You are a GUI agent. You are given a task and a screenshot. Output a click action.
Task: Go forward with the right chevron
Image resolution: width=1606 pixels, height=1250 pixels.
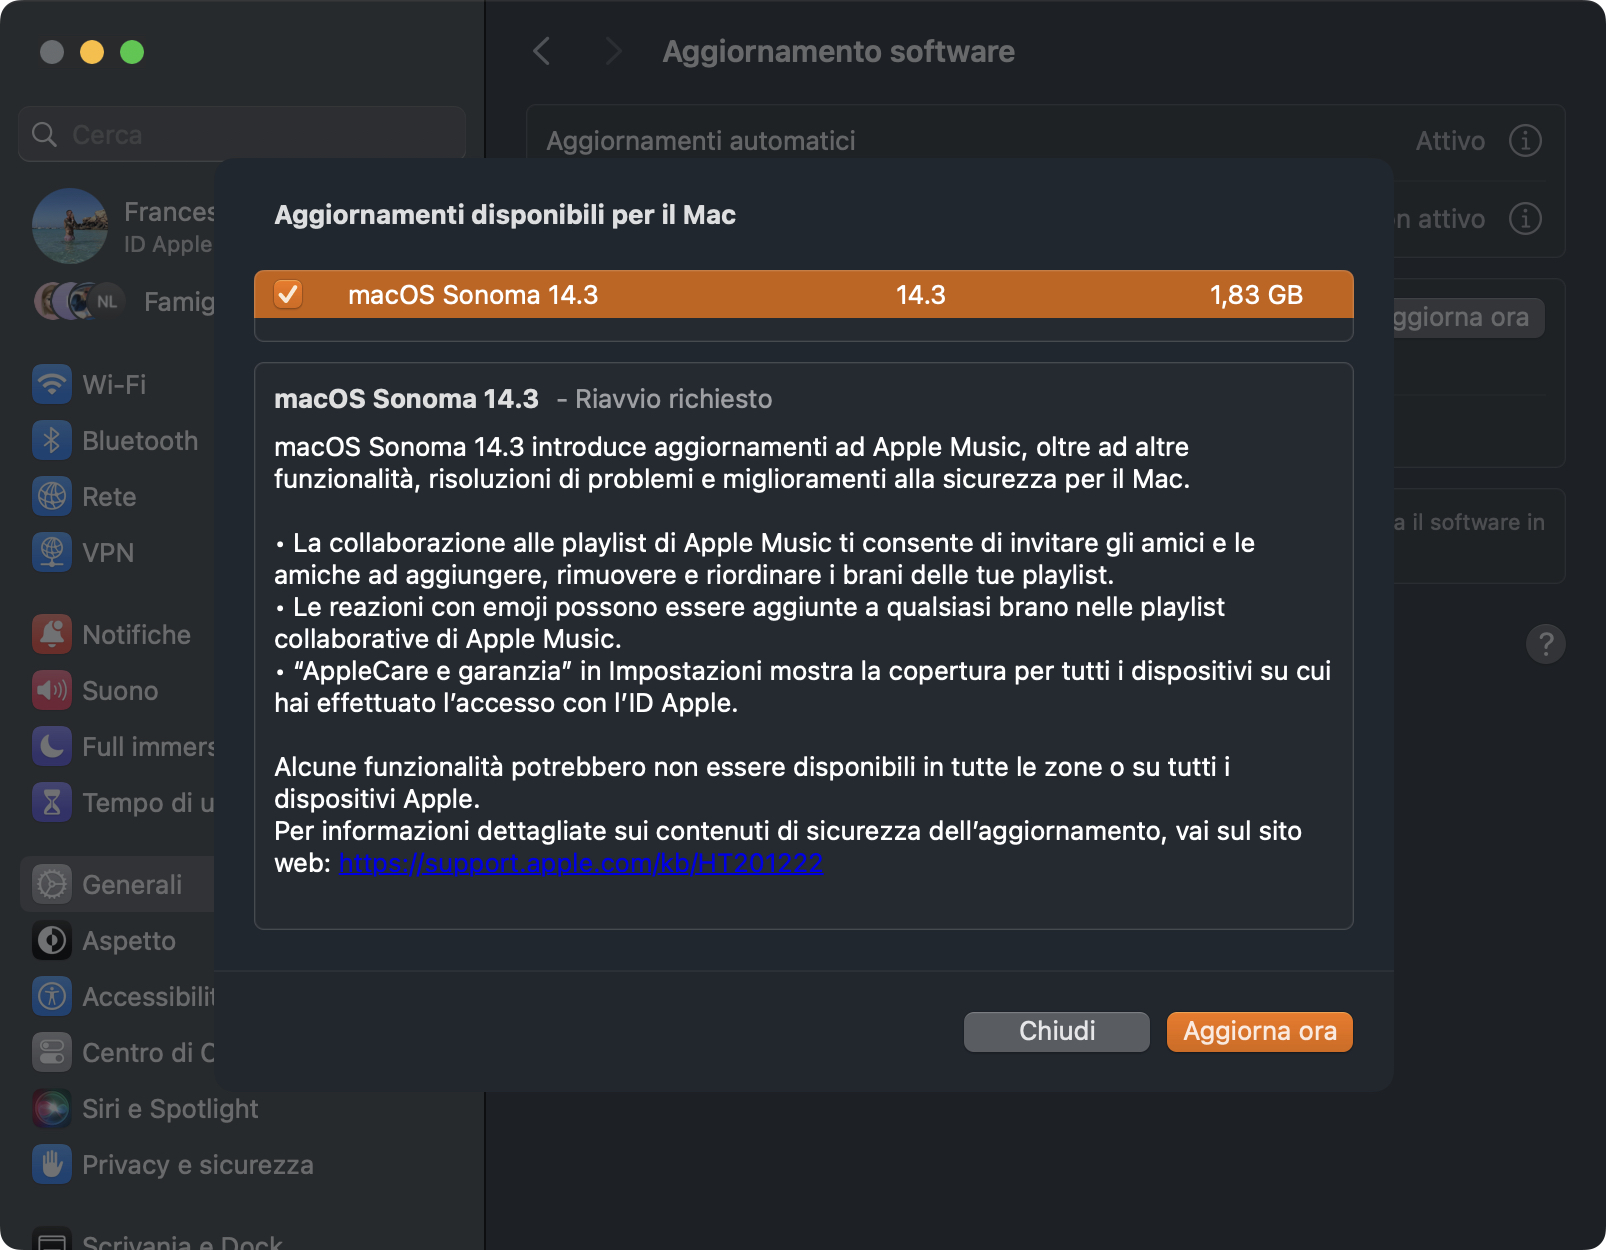(613, 51)
